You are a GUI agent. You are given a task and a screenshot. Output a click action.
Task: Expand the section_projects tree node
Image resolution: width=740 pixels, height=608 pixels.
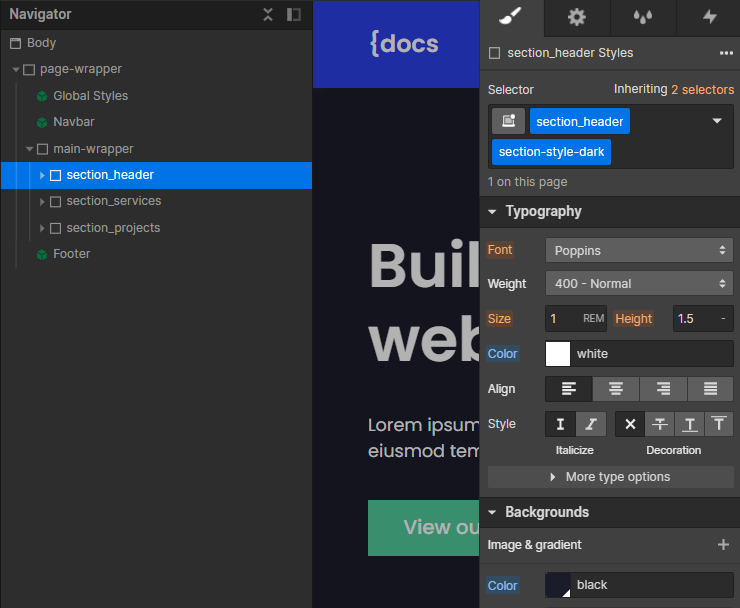[42, 228]
